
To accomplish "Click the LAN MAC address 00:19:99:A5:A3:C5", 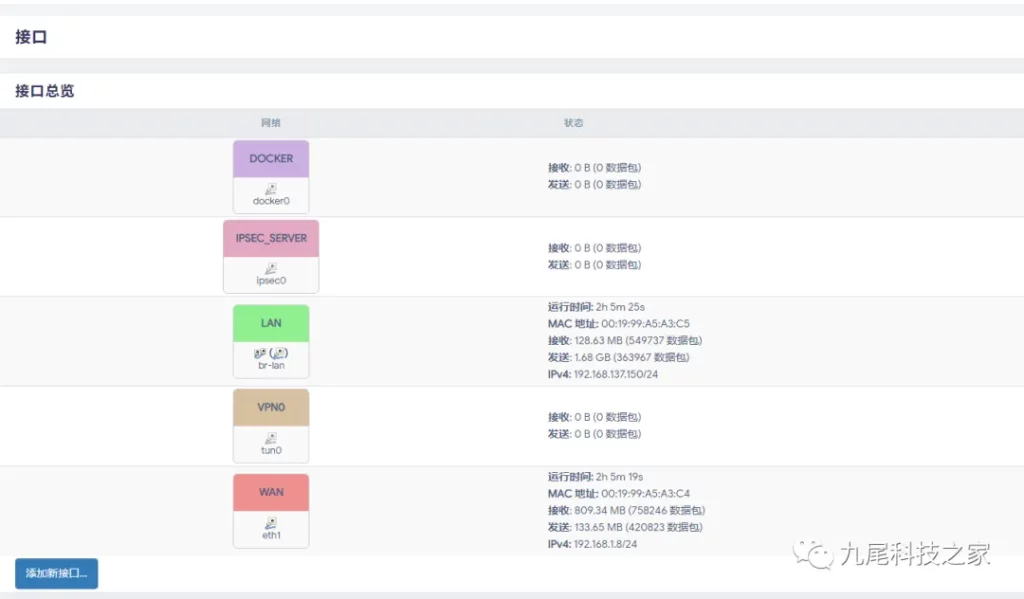I will click(645, 324).
